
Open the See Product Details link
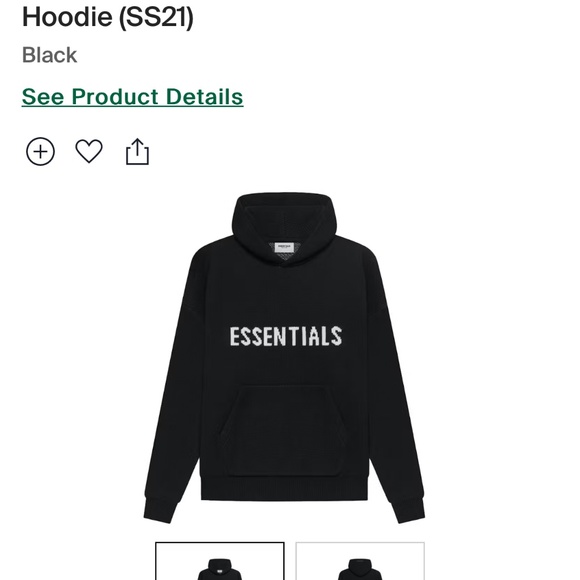coord(132,97)
